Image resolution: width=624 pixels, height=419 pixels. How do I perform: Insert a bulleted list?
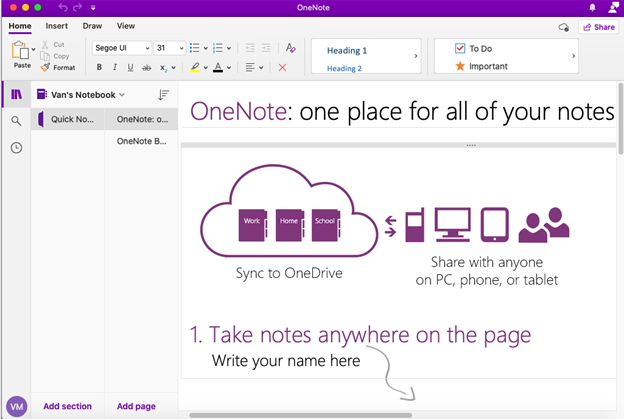(194, 48)
